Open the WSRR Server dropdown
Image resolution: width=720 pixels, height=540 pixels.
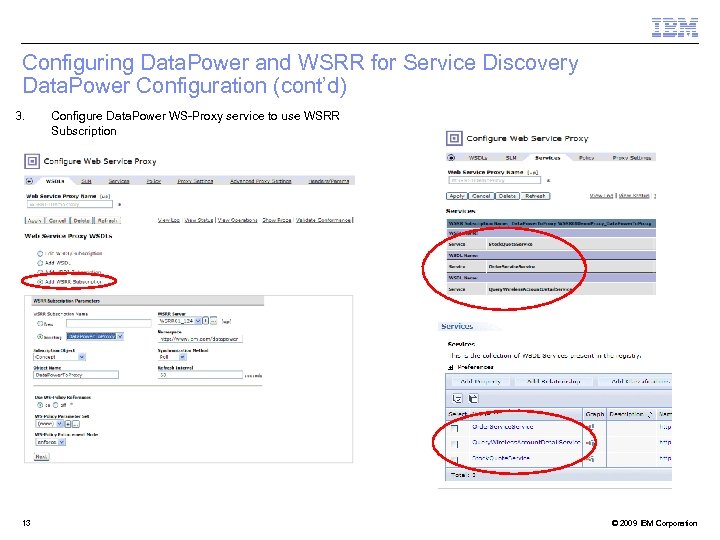(x=180, y=321)
